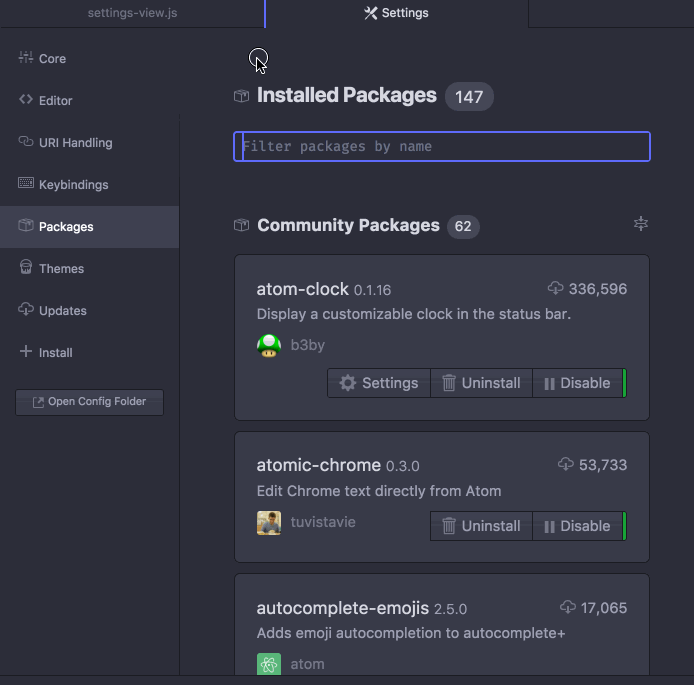Click the Updates cloud download icon
Image resolution: width=694 pixels, height=685 pixels.
click(x=26, y=309)
